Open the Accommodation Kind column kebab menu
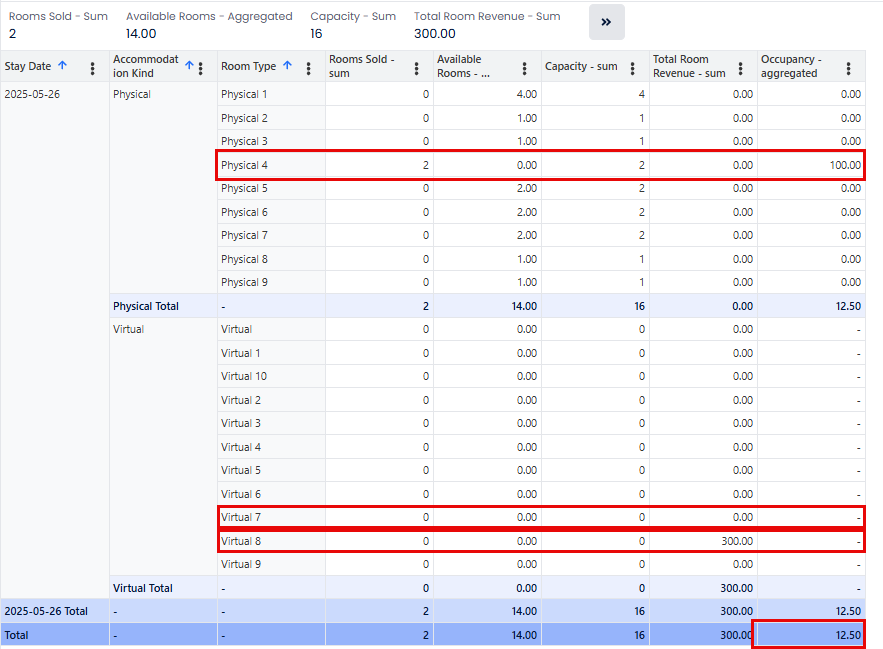The width and height of the screenshot is (883, 649). click(x=201, y=68)
